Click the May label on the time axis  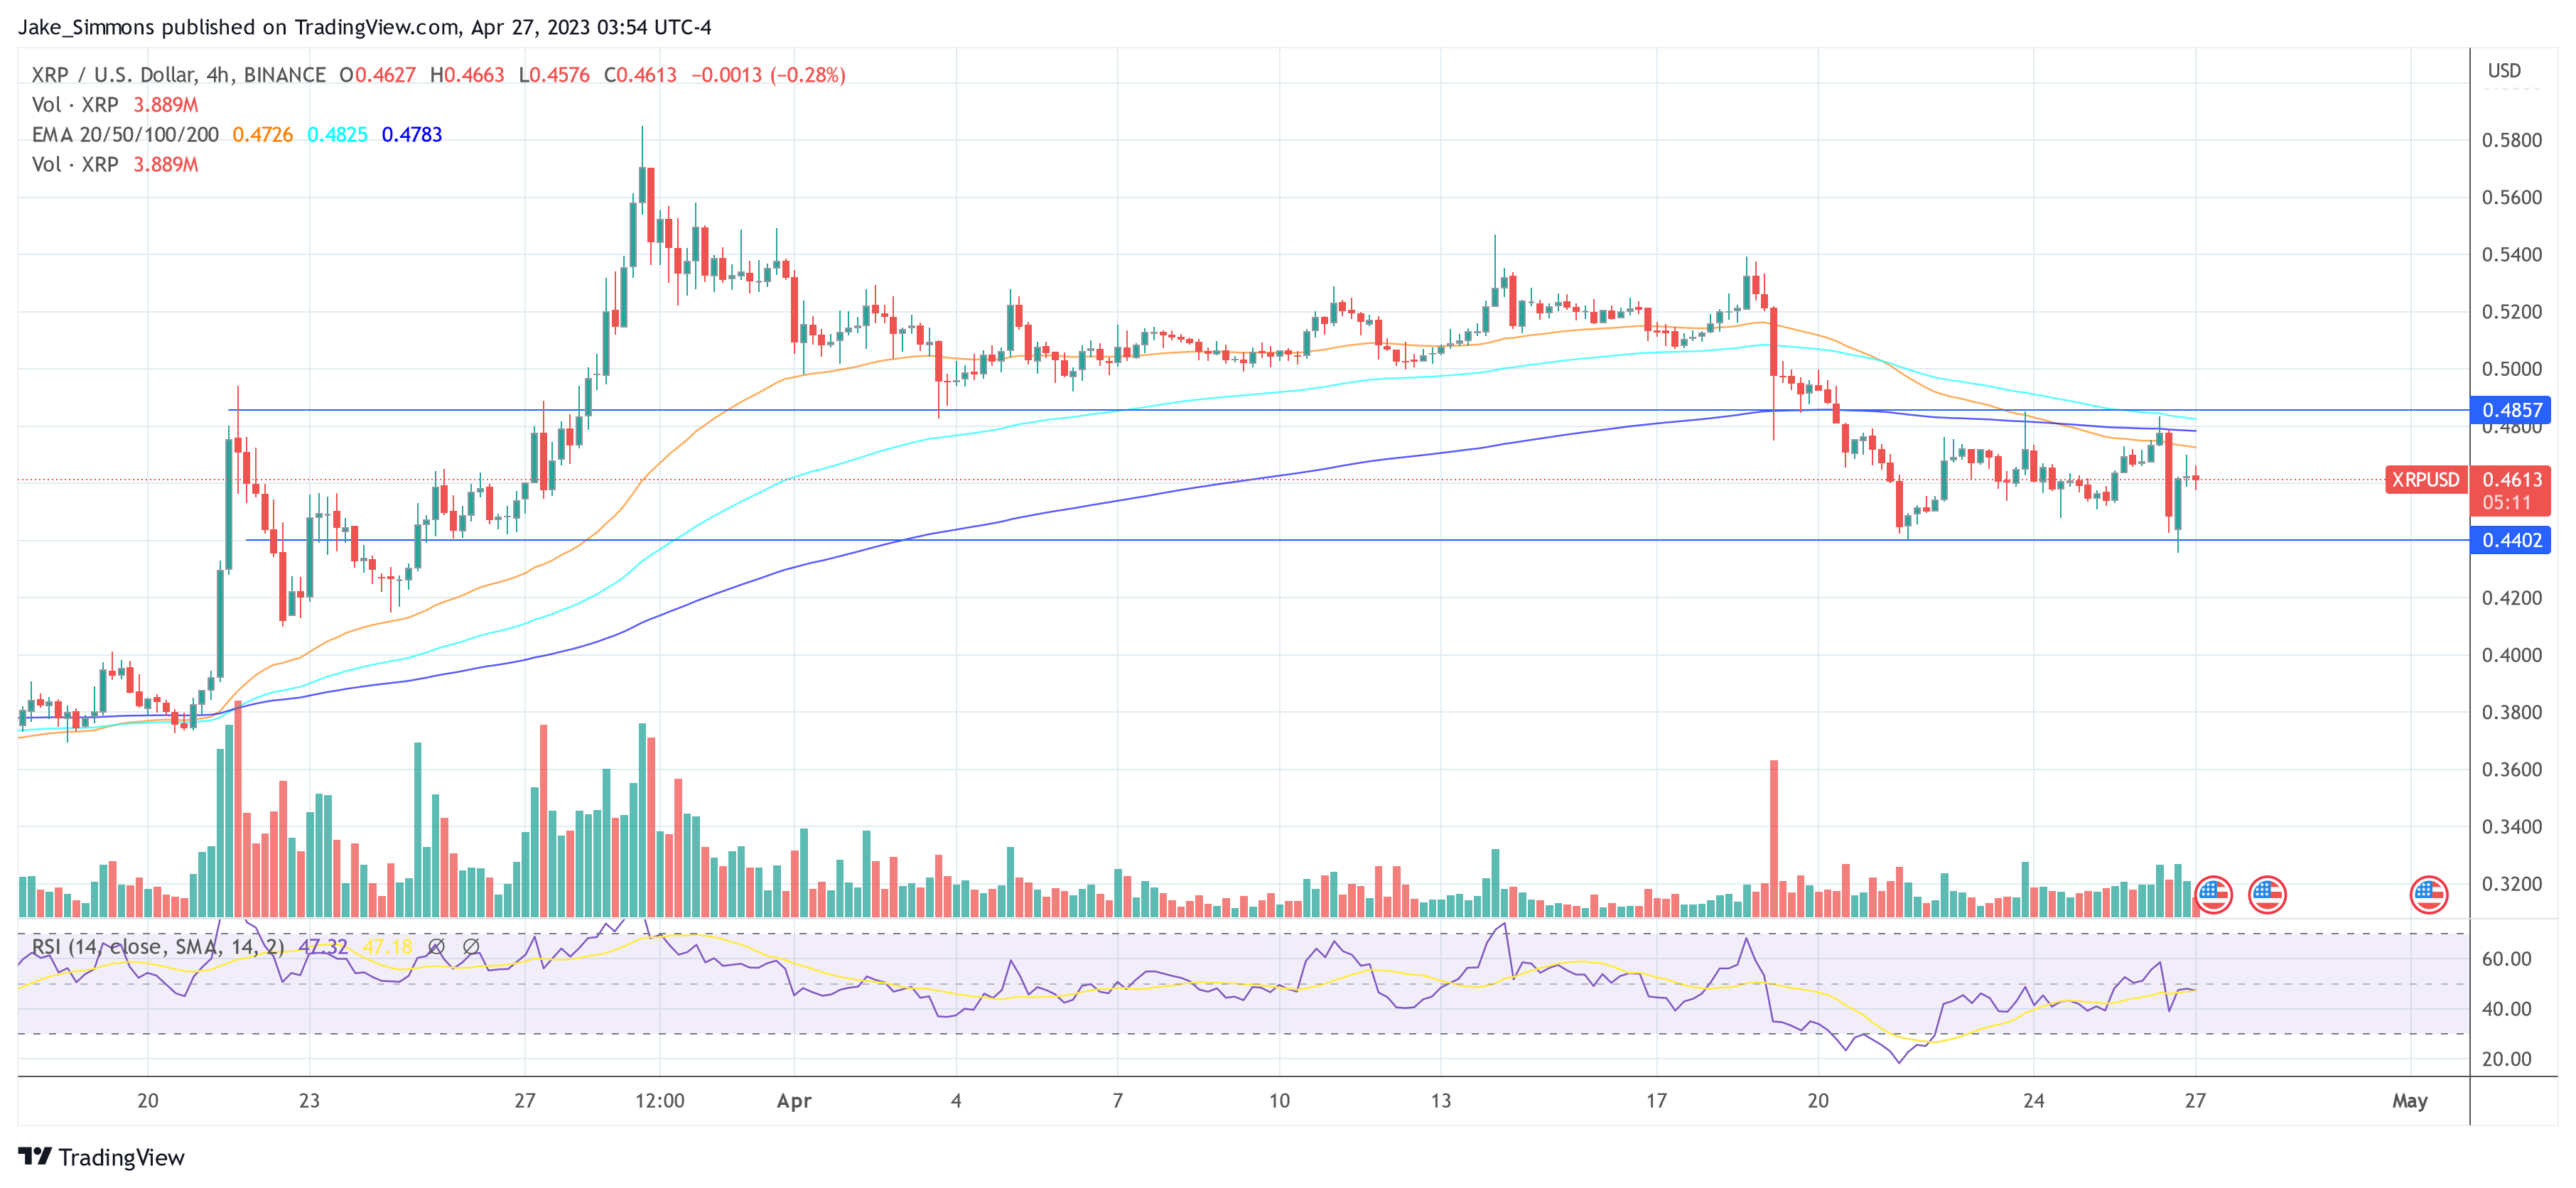pyautogui.click(x=2410, y=1101)
